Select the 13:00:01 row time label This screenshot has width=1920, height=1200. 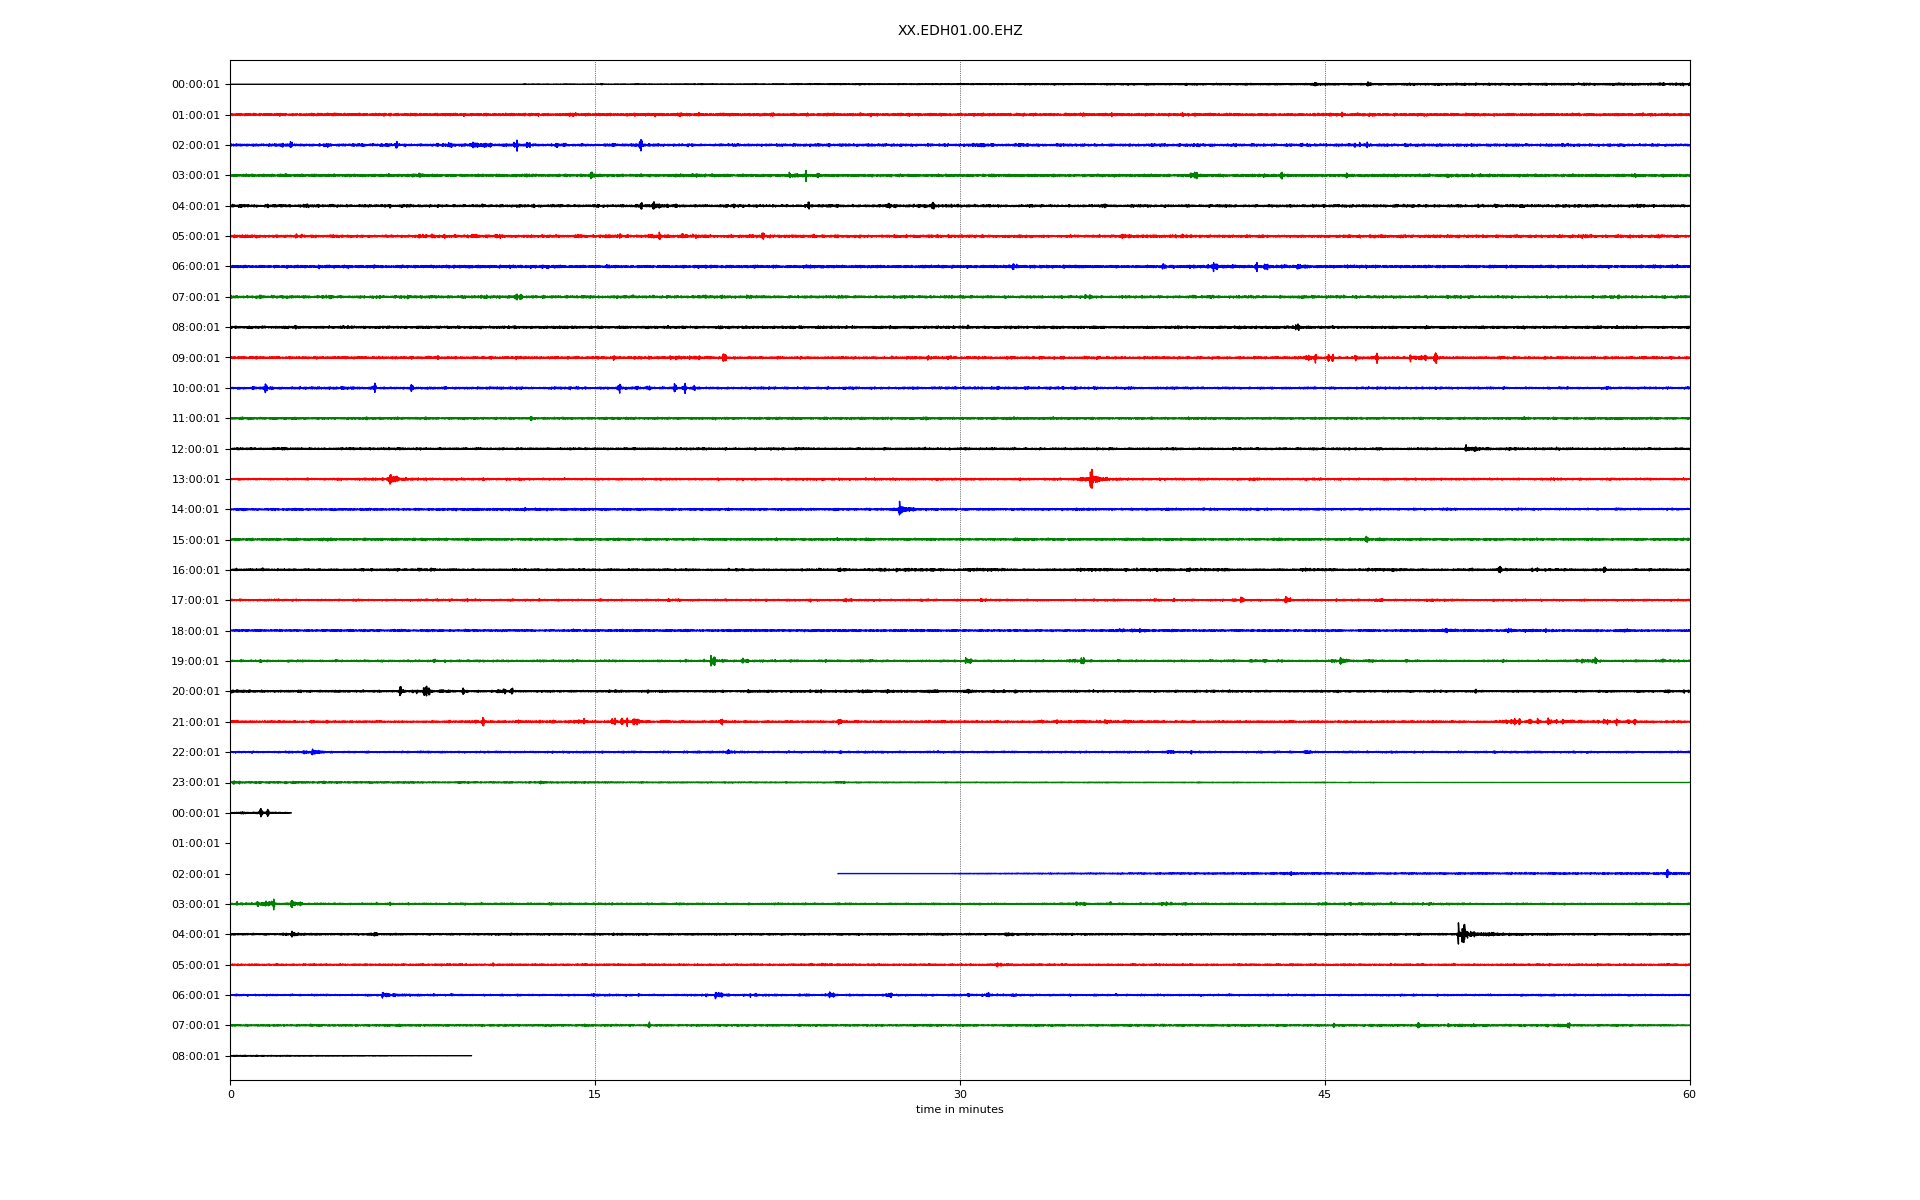click(x=195, y=480)
